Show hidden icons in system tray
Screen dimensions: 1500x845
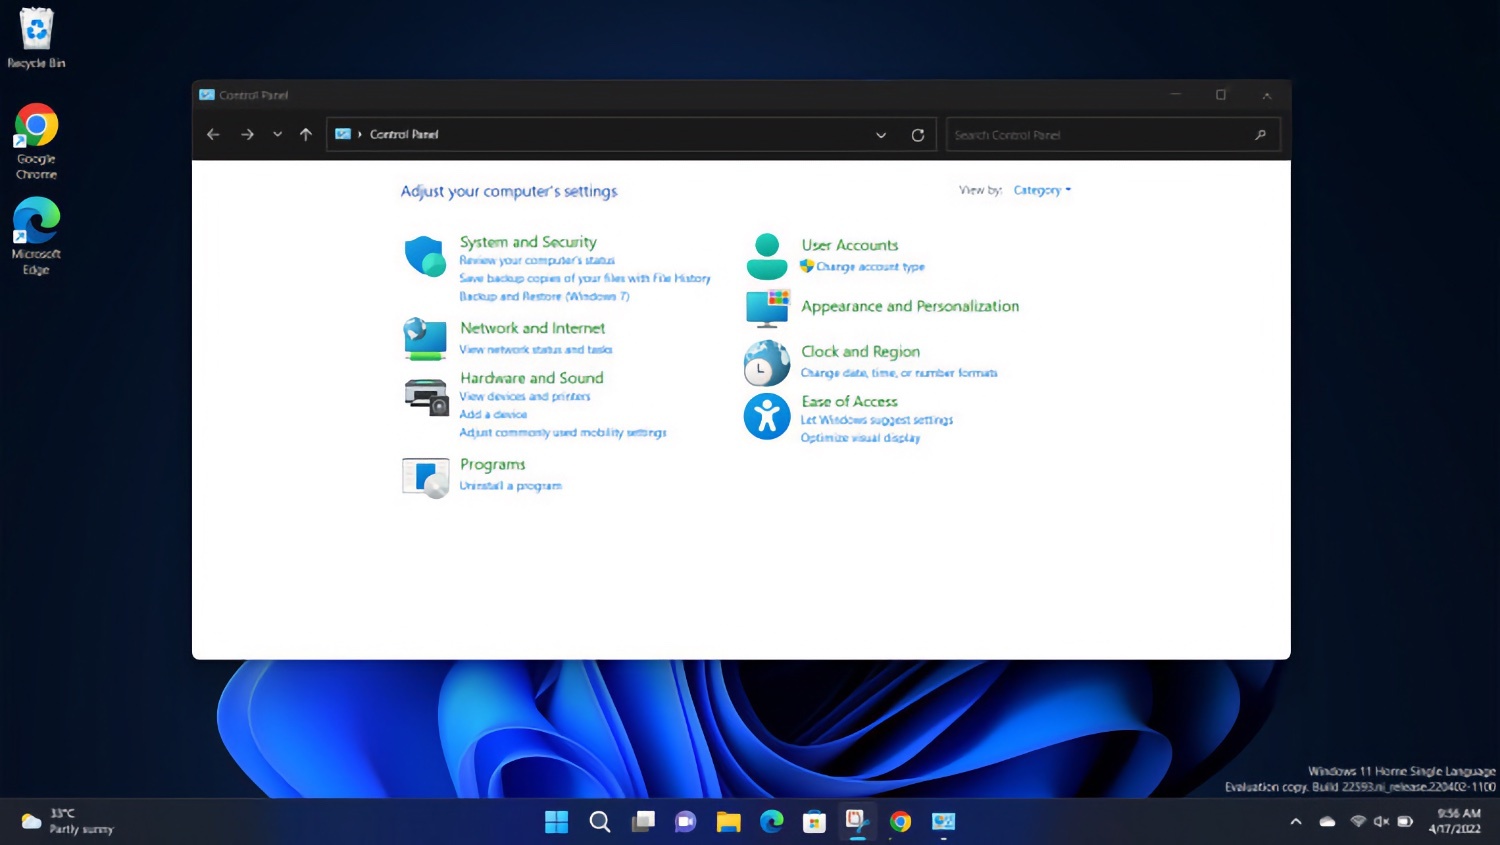pos(1296,822)
